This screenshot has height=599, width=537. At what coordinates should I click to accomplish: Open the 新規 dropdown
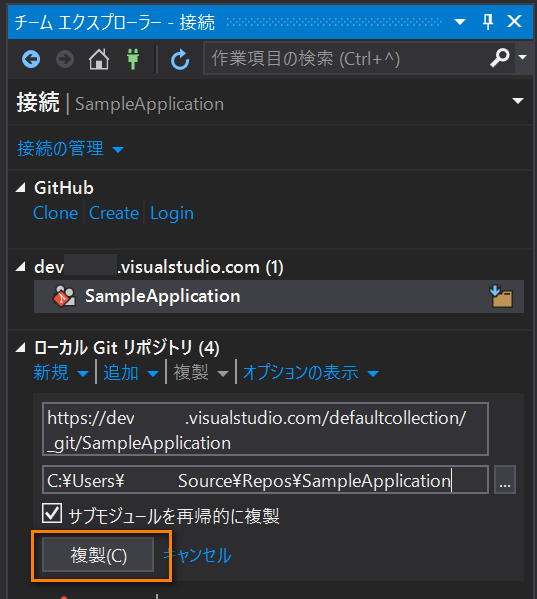61,372
